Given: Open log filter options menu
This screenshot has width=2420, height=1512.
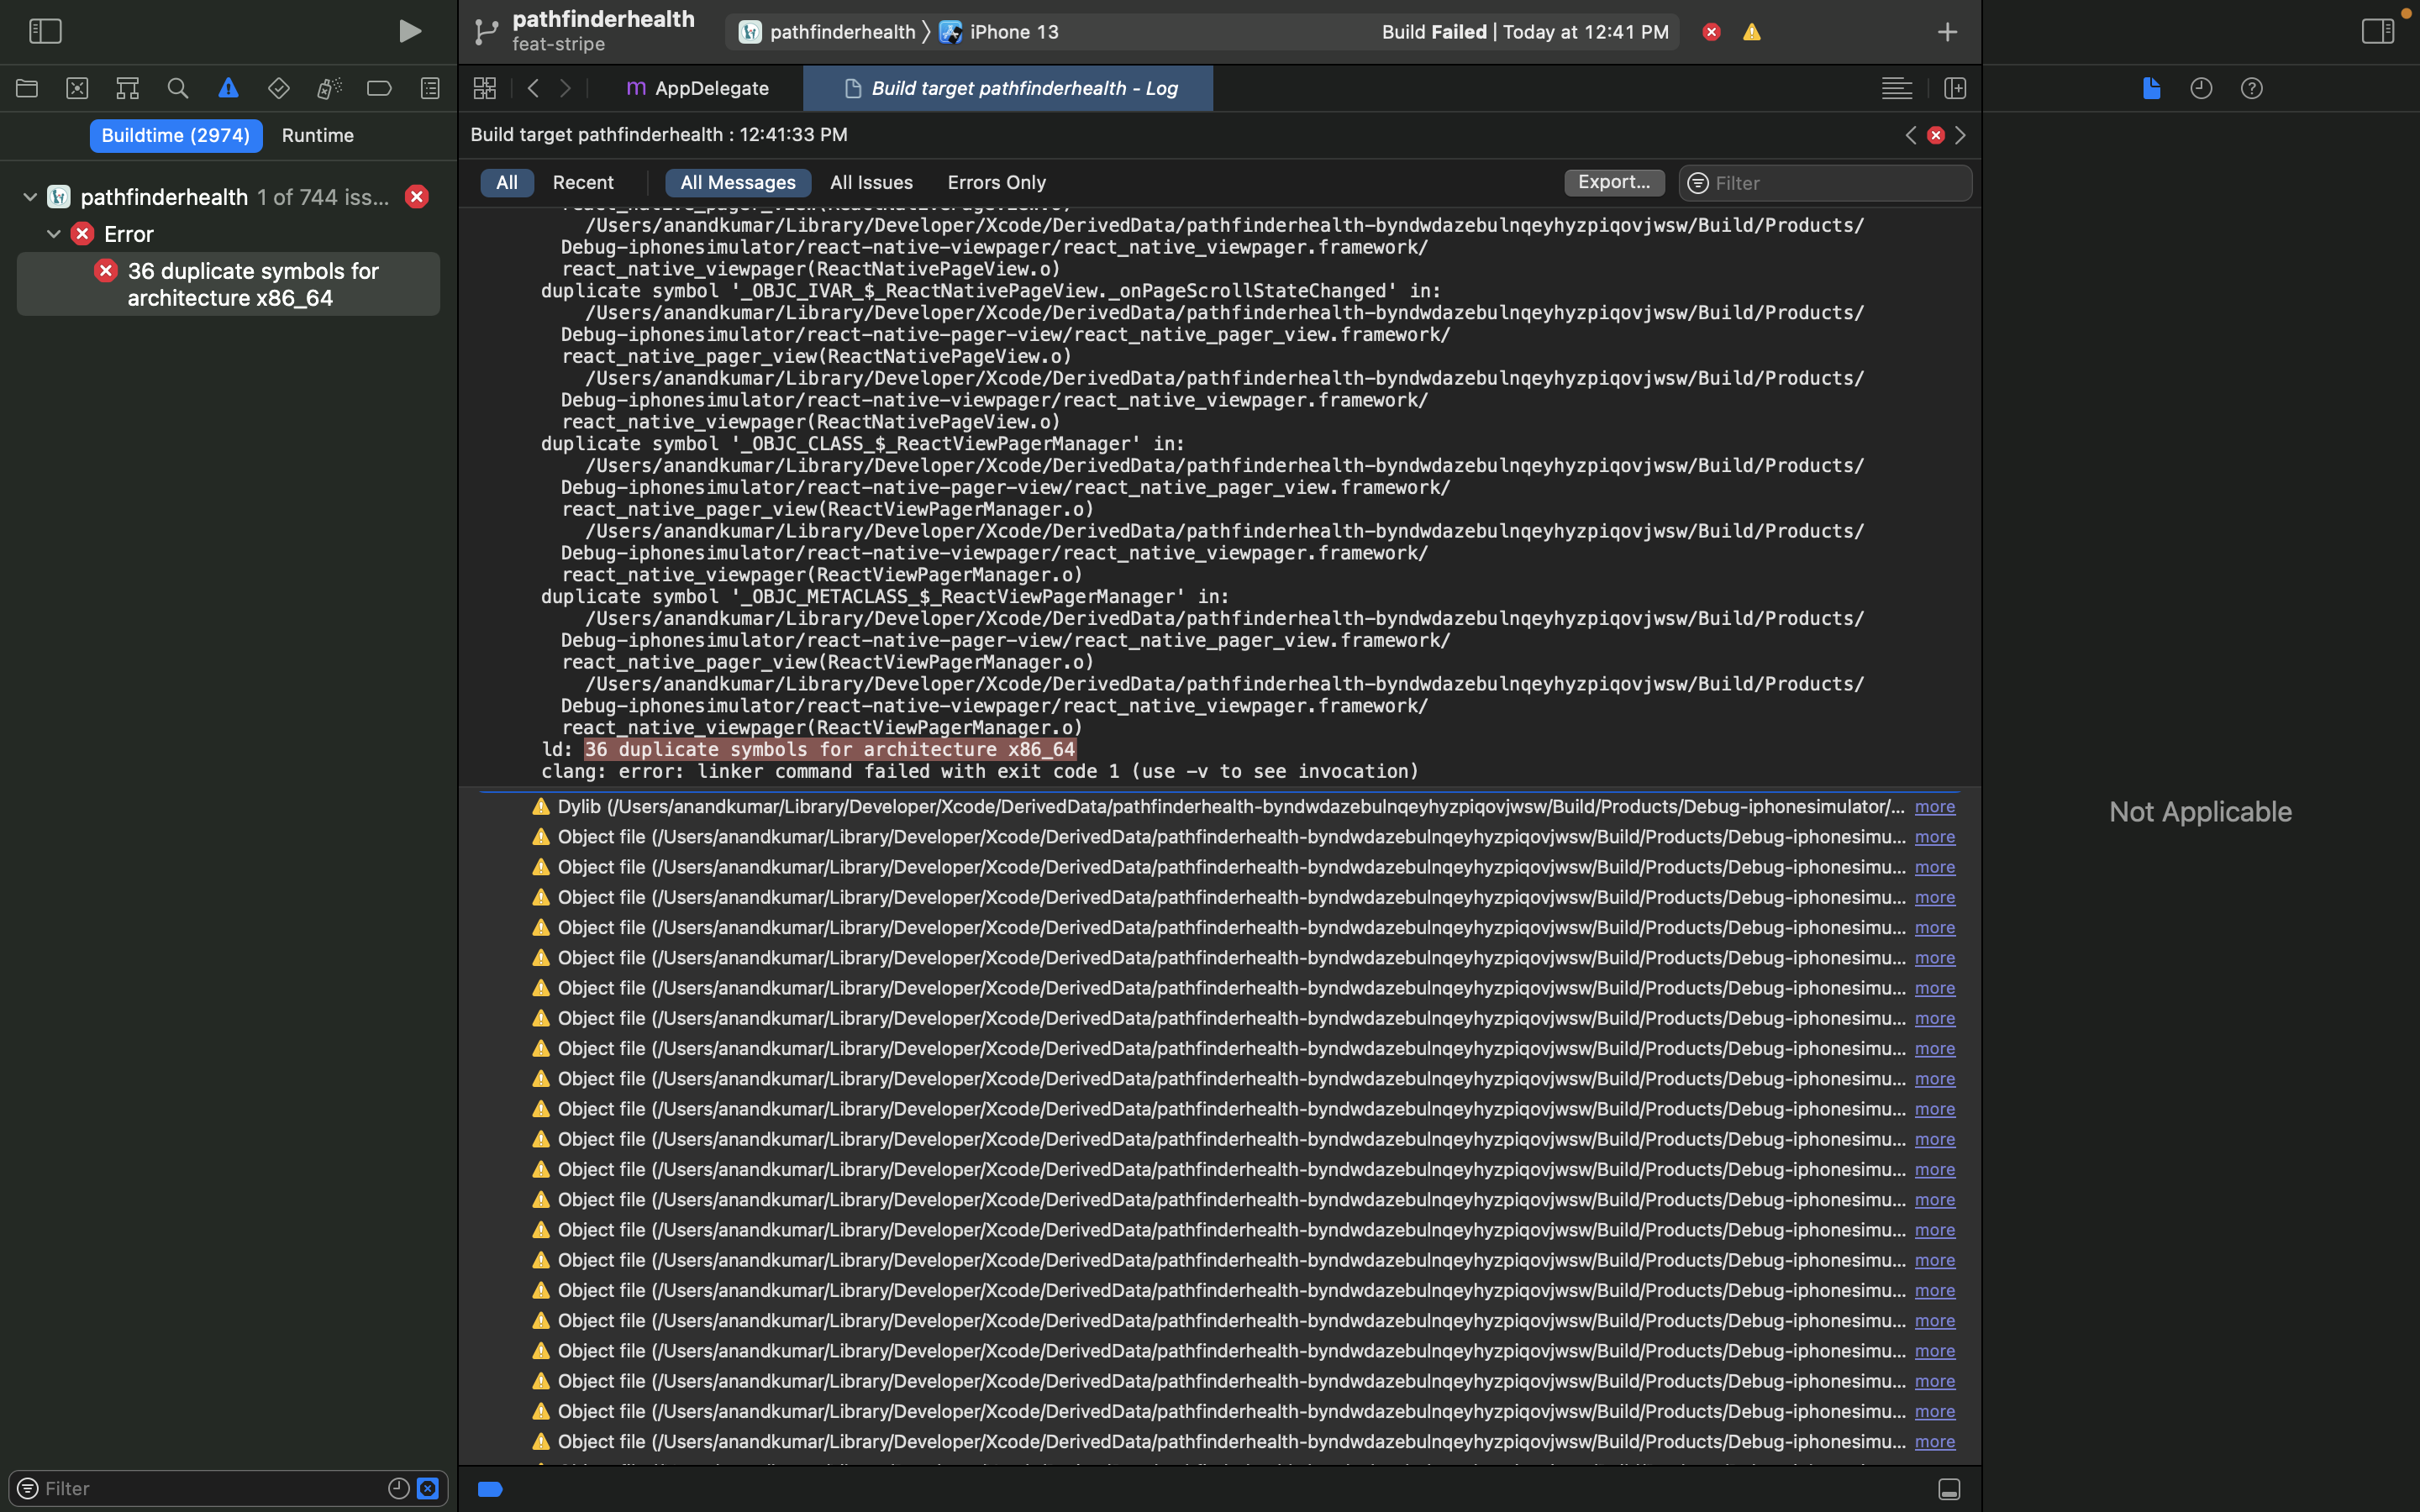Looking at the screenshot, I should [1697, 183].
